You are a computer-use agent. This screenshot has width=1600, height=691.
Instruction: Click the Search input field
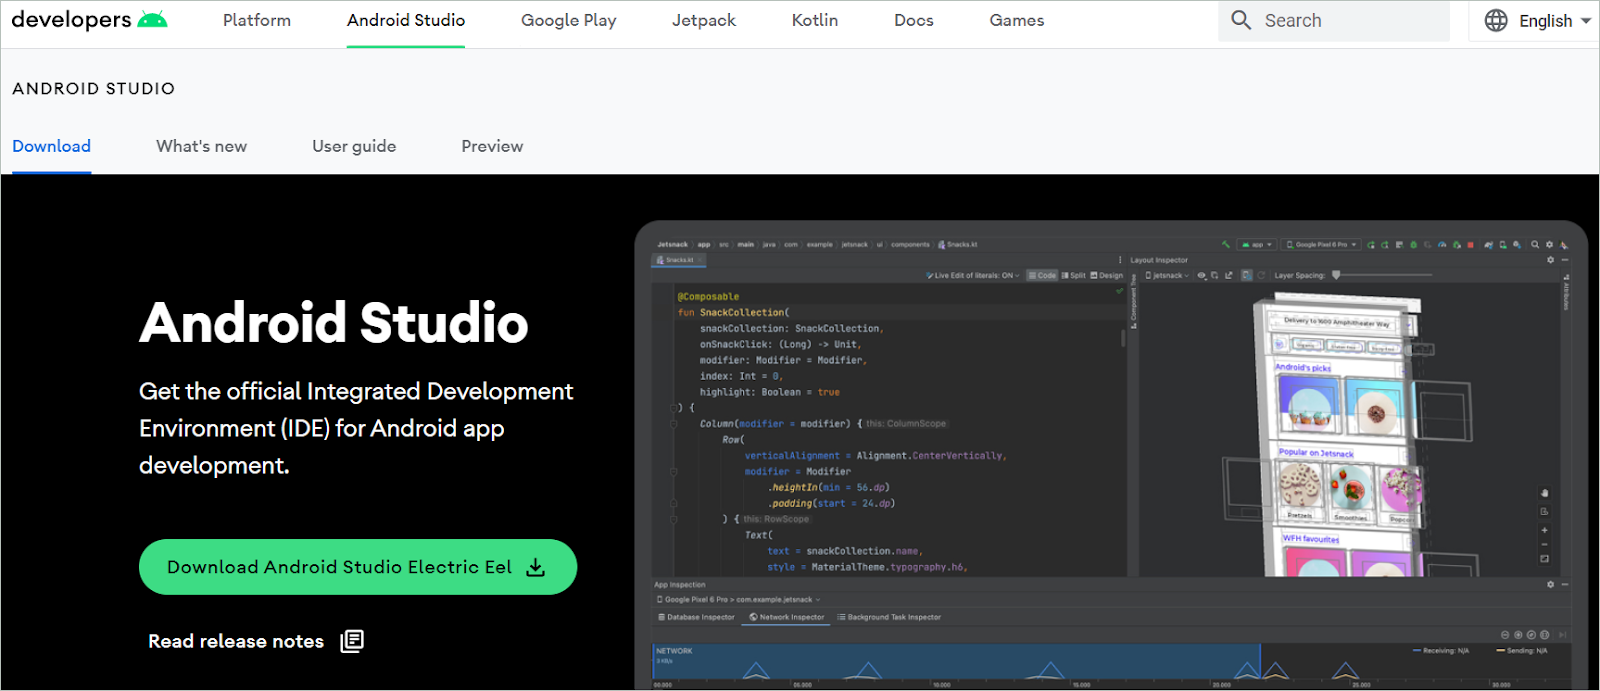click(1334, 21)
